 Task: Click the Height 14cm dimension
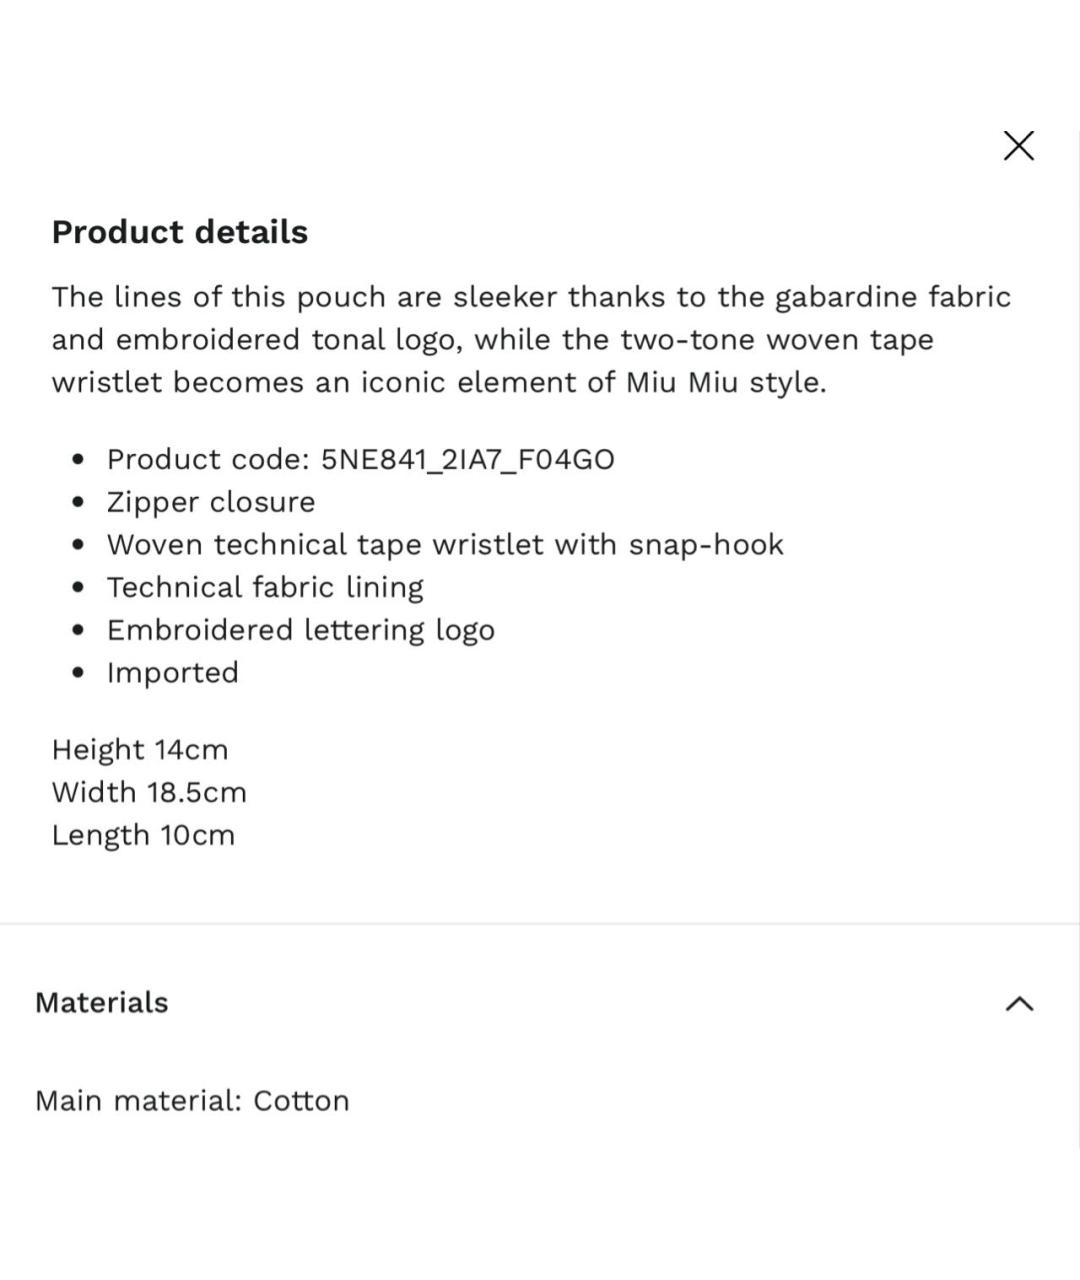[x=140, y=750]
